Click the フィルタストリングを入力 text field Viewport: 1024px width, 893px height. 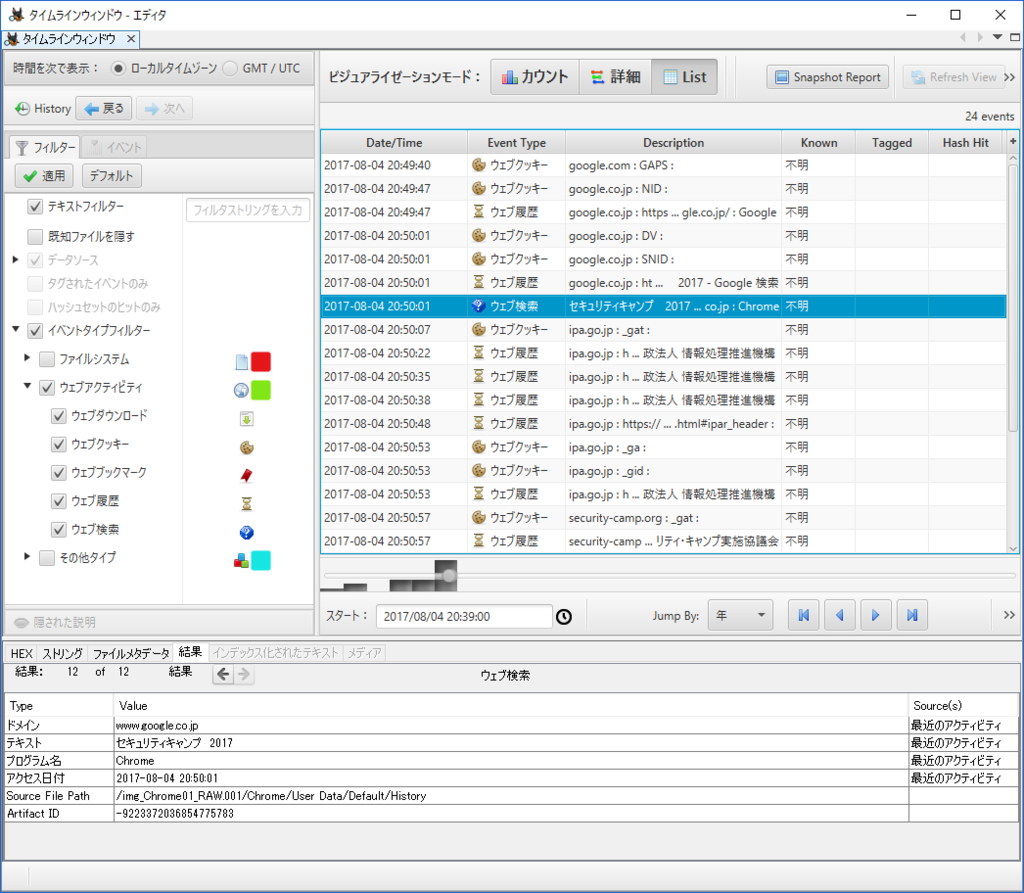[248, 210]
